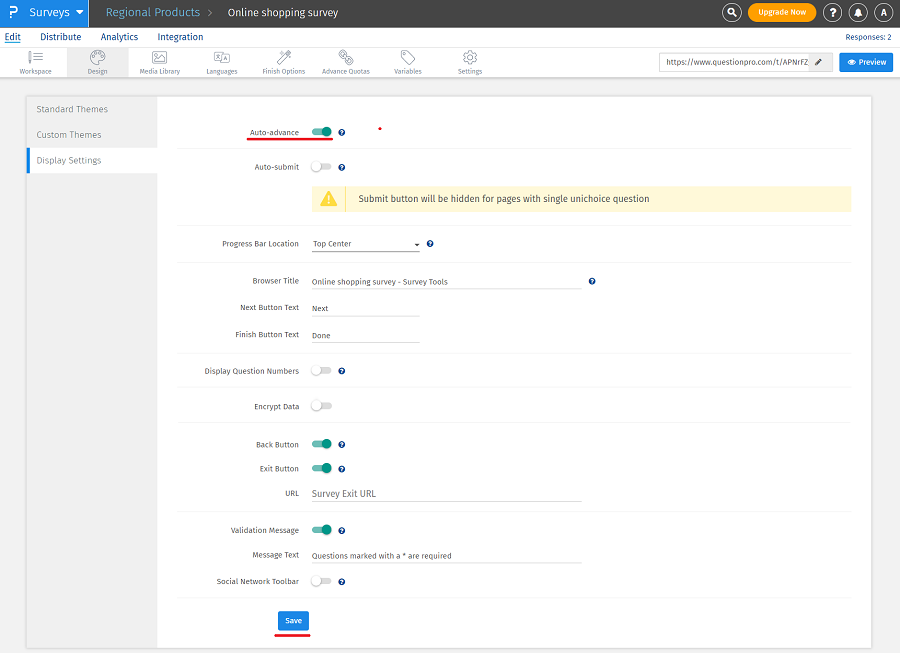The width and height of the screenshot is (900, 653).
Task: Turn on Display Question Numbers
Action: (x=321, y=371)
